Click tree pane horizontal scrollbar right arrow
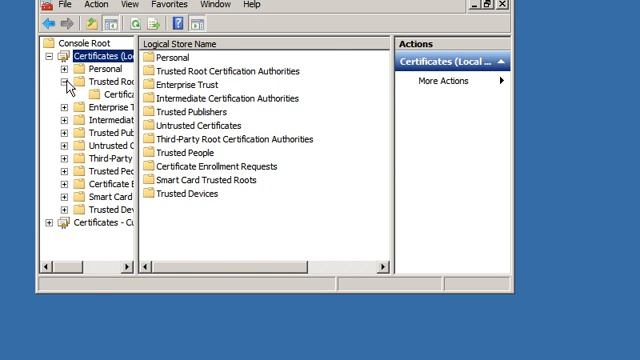The height and width of the screenshot is (360, 640). (127, 267)
